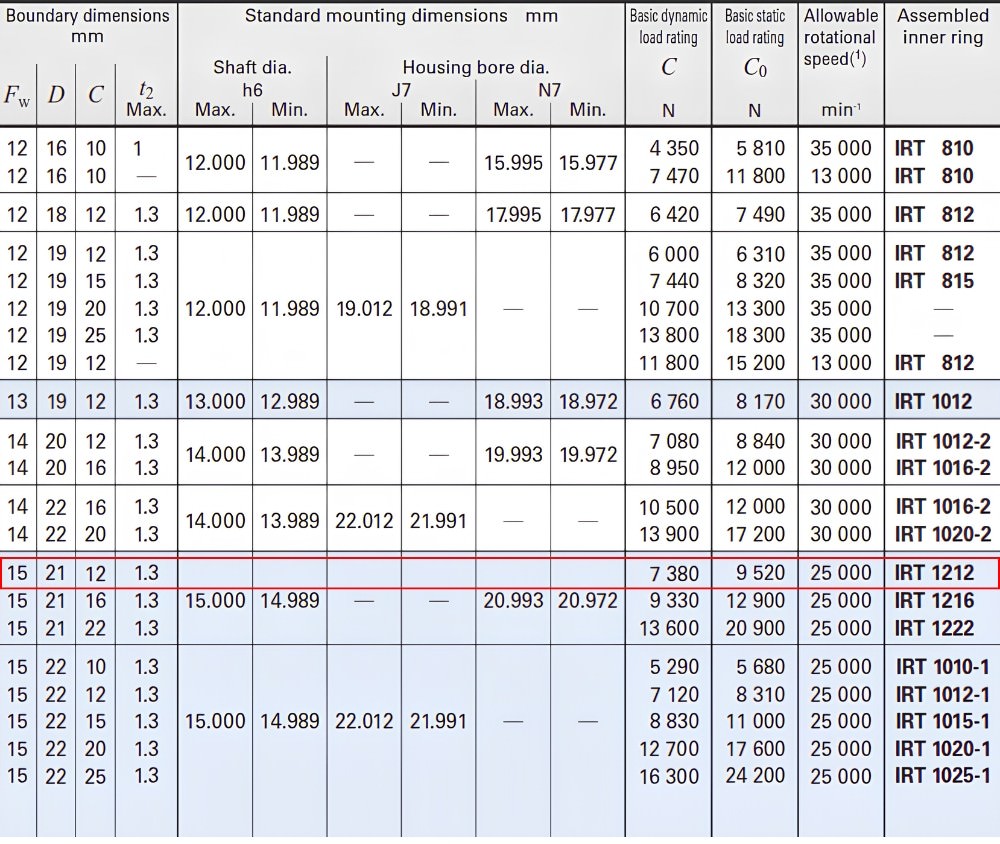
Task: Click the Boundary dimensions mm header
Action: click(x=88, y=26)
